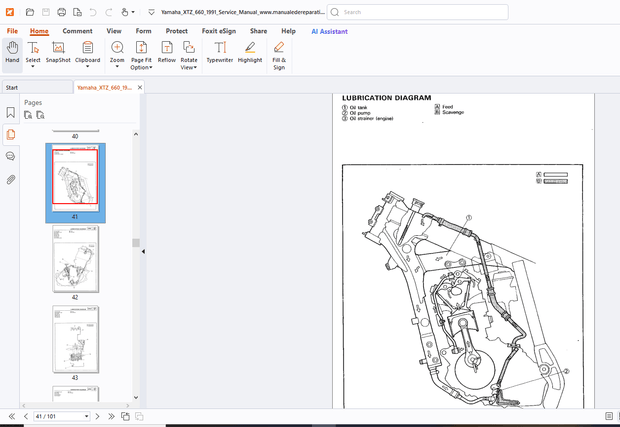
Task: Select page 42 thumbnail
Action: coord(75,259)
